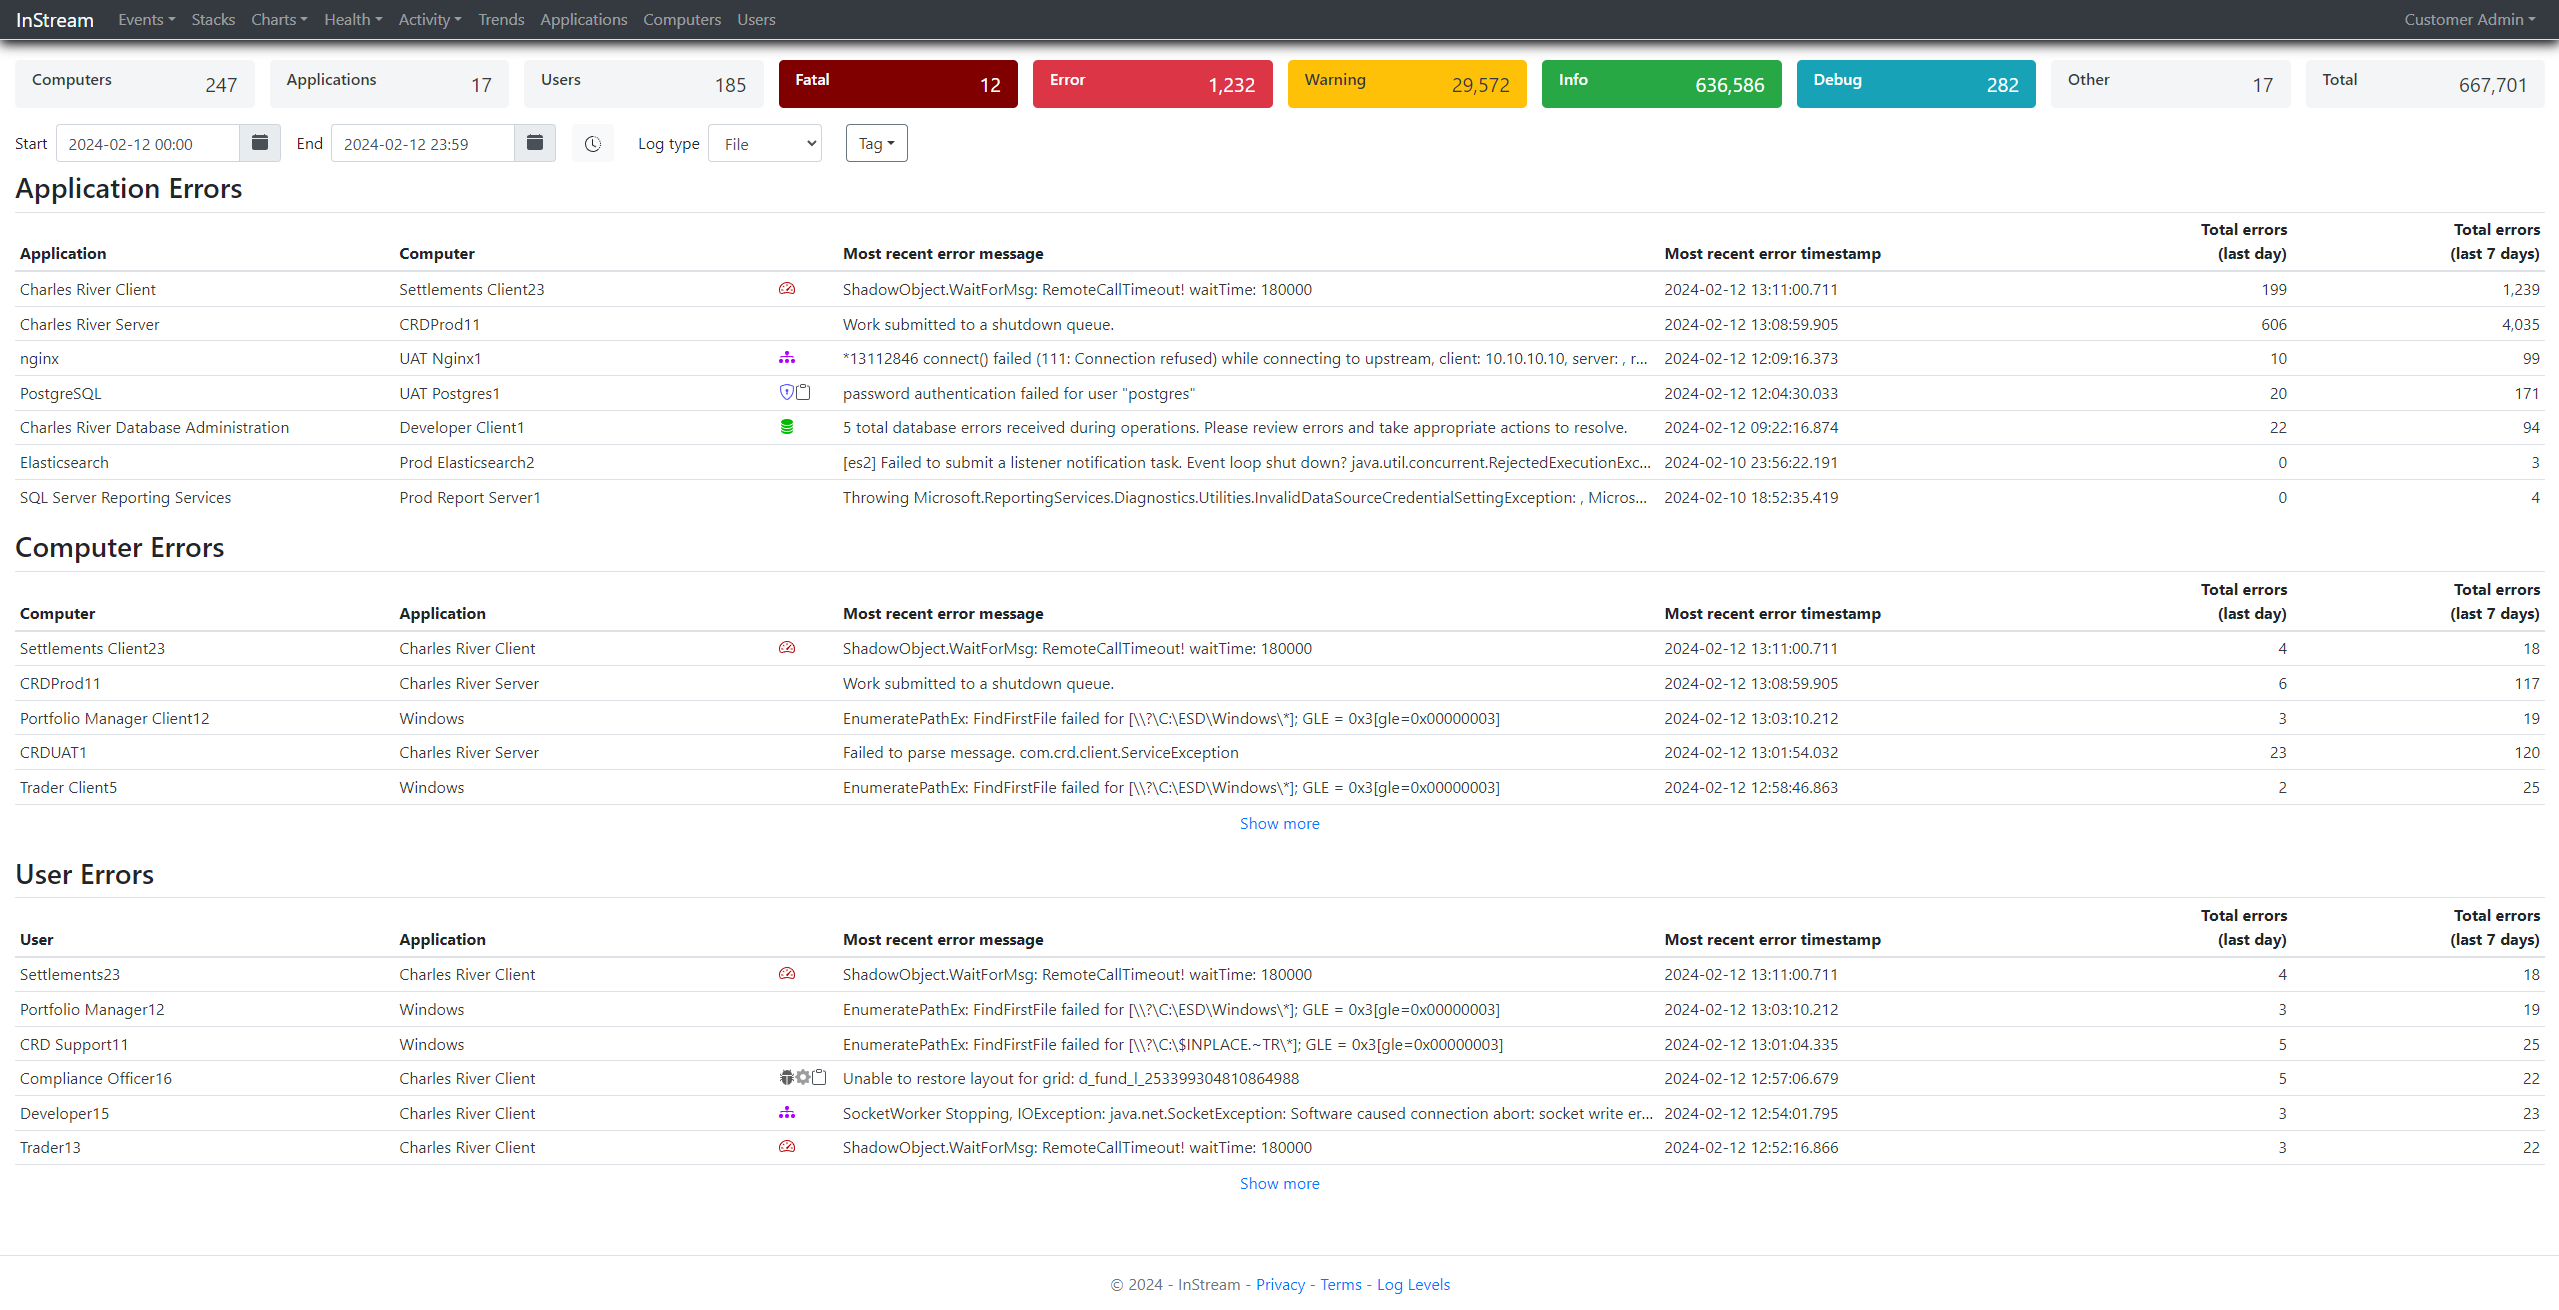Open the Log type dropdown
Viewport: 2559px width, 1310px height.
[765, 144]
